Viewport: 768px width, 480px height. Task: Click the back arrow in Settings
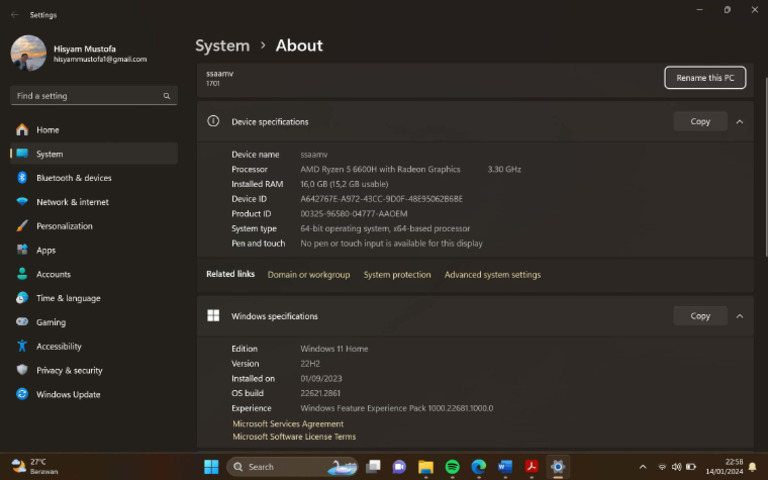14,15
